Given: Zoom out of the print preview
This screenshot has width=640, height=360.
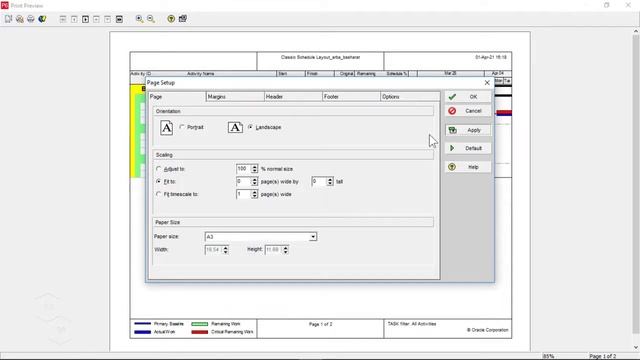Looking at the screenshot, I should (151, 19).
